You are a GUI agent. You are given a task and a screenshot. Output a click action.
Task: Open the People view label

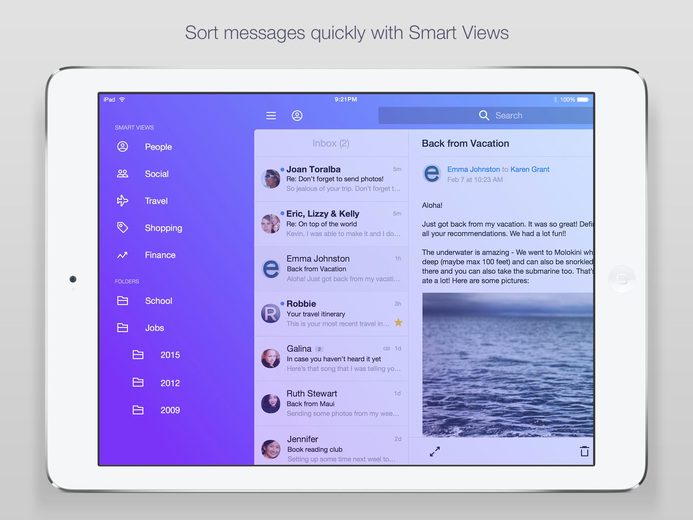158,147
